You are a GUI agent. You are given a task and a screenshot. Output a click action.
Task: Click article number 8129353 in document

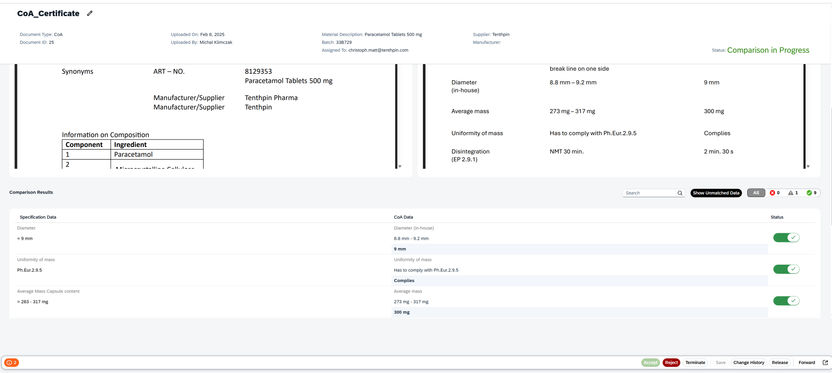(258, 71)
